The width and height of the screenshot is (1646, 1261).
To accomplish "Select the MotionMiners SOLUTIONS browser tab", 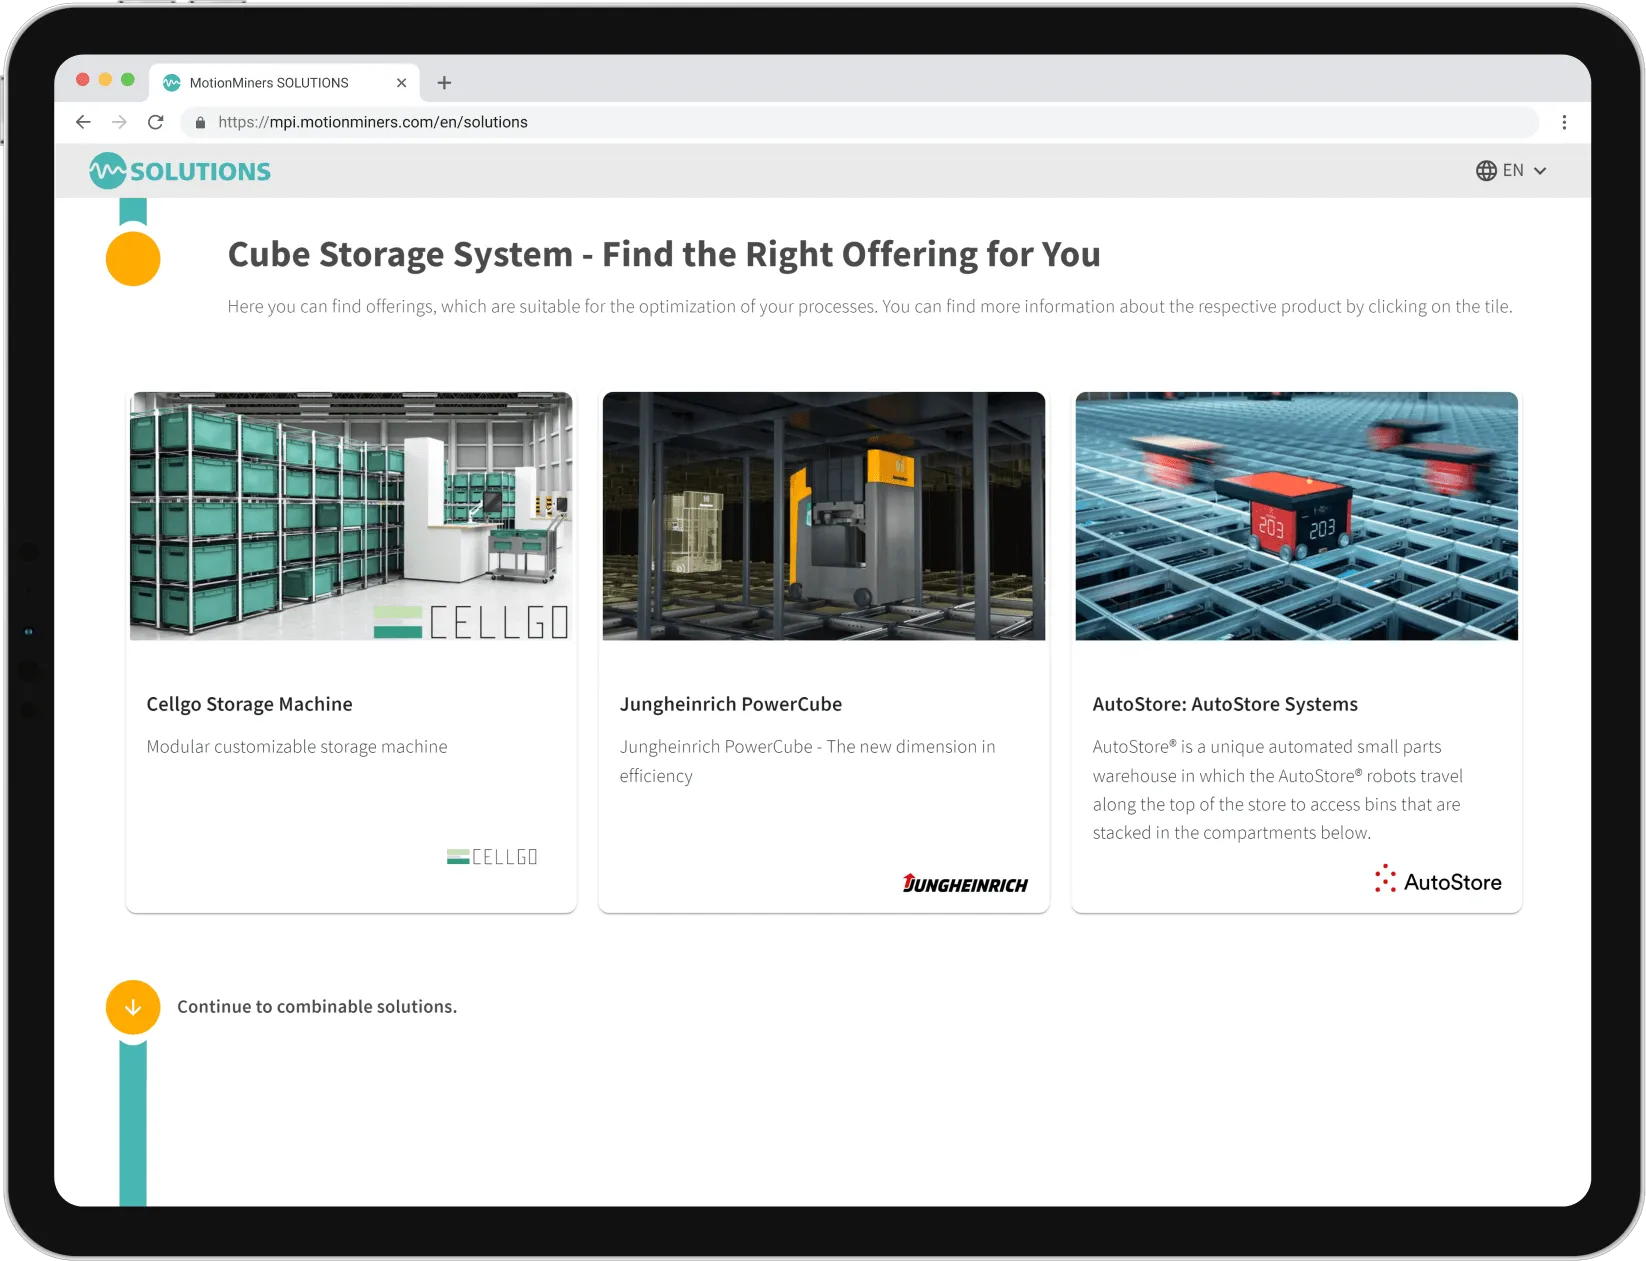I will click(x=270, y=82).
